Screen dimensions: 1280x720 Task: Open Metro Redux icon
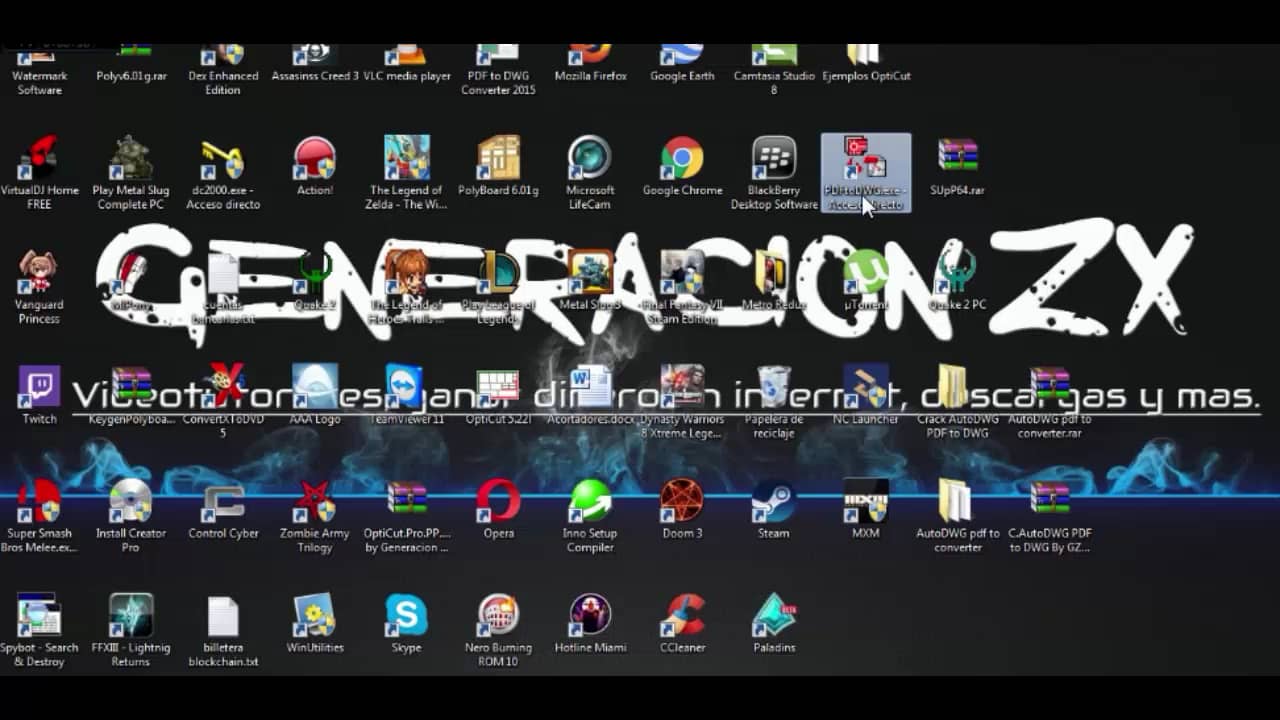coord(774,273)
